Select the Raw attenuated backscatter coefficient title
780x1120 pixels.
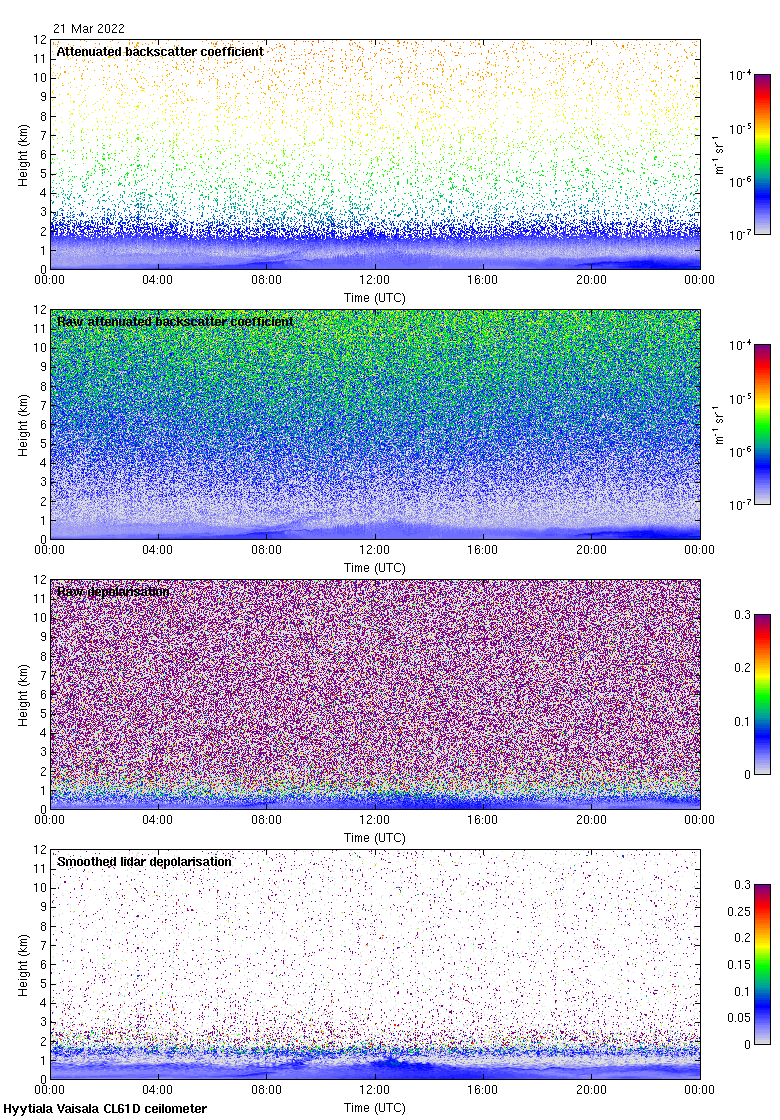[x=175, y=321]
